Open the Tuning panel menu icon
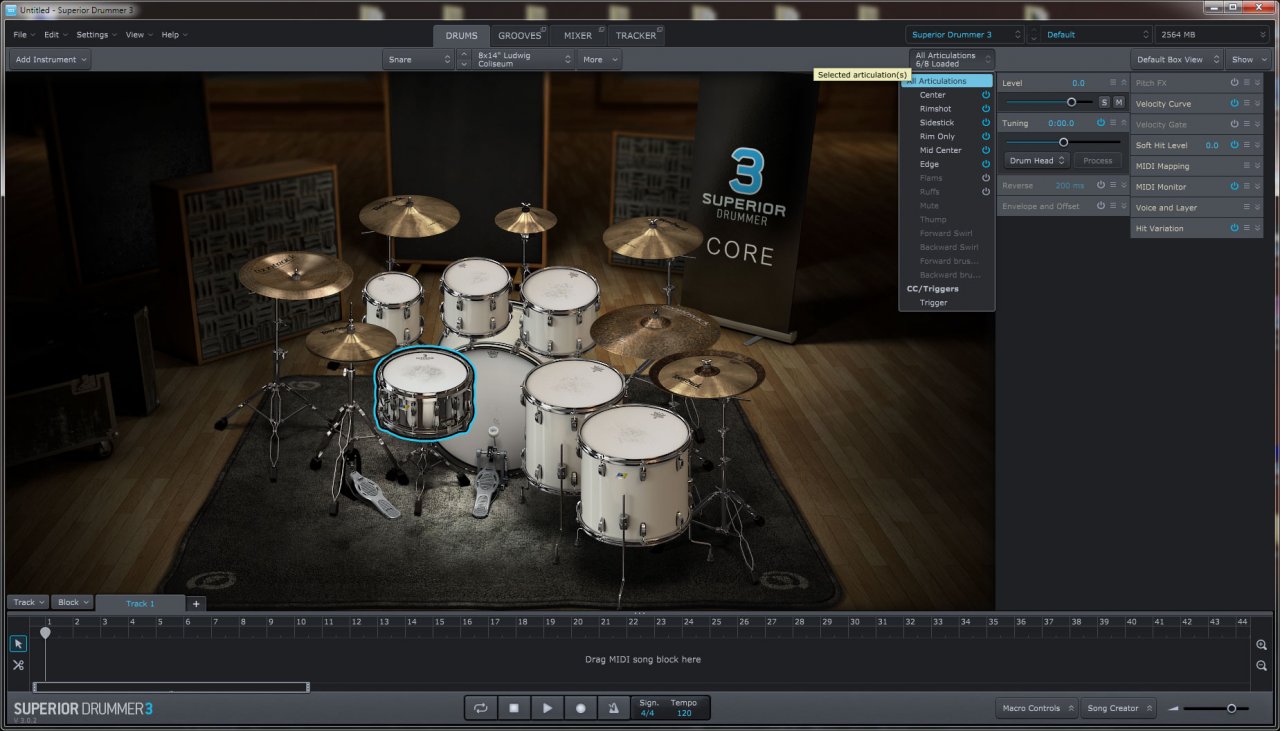This screenshot has height=731, width=1280. [1113, 123]
